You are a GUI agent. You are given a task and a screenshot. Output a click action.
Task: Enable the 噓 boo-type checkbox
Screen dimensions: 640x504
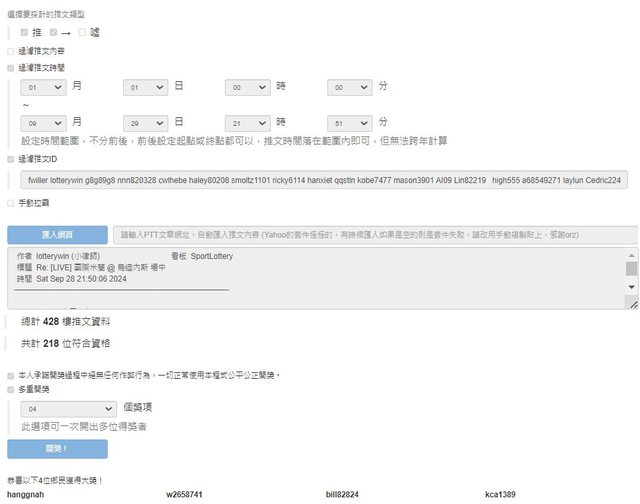click(x=82, y=32)
